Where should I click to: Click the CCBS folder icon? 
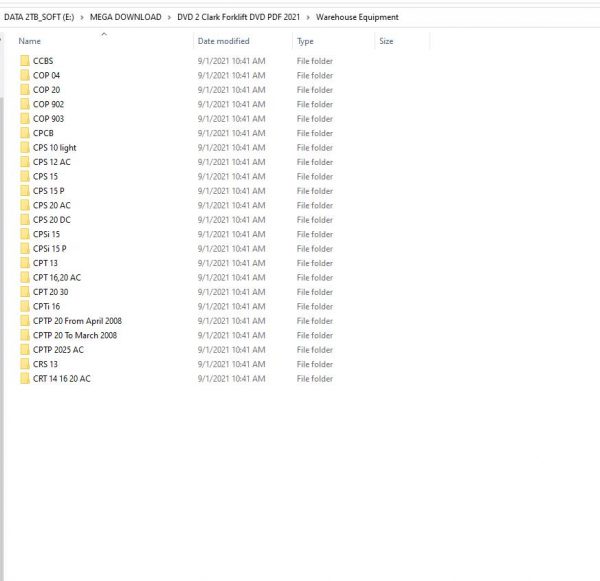tap(25, 60)
